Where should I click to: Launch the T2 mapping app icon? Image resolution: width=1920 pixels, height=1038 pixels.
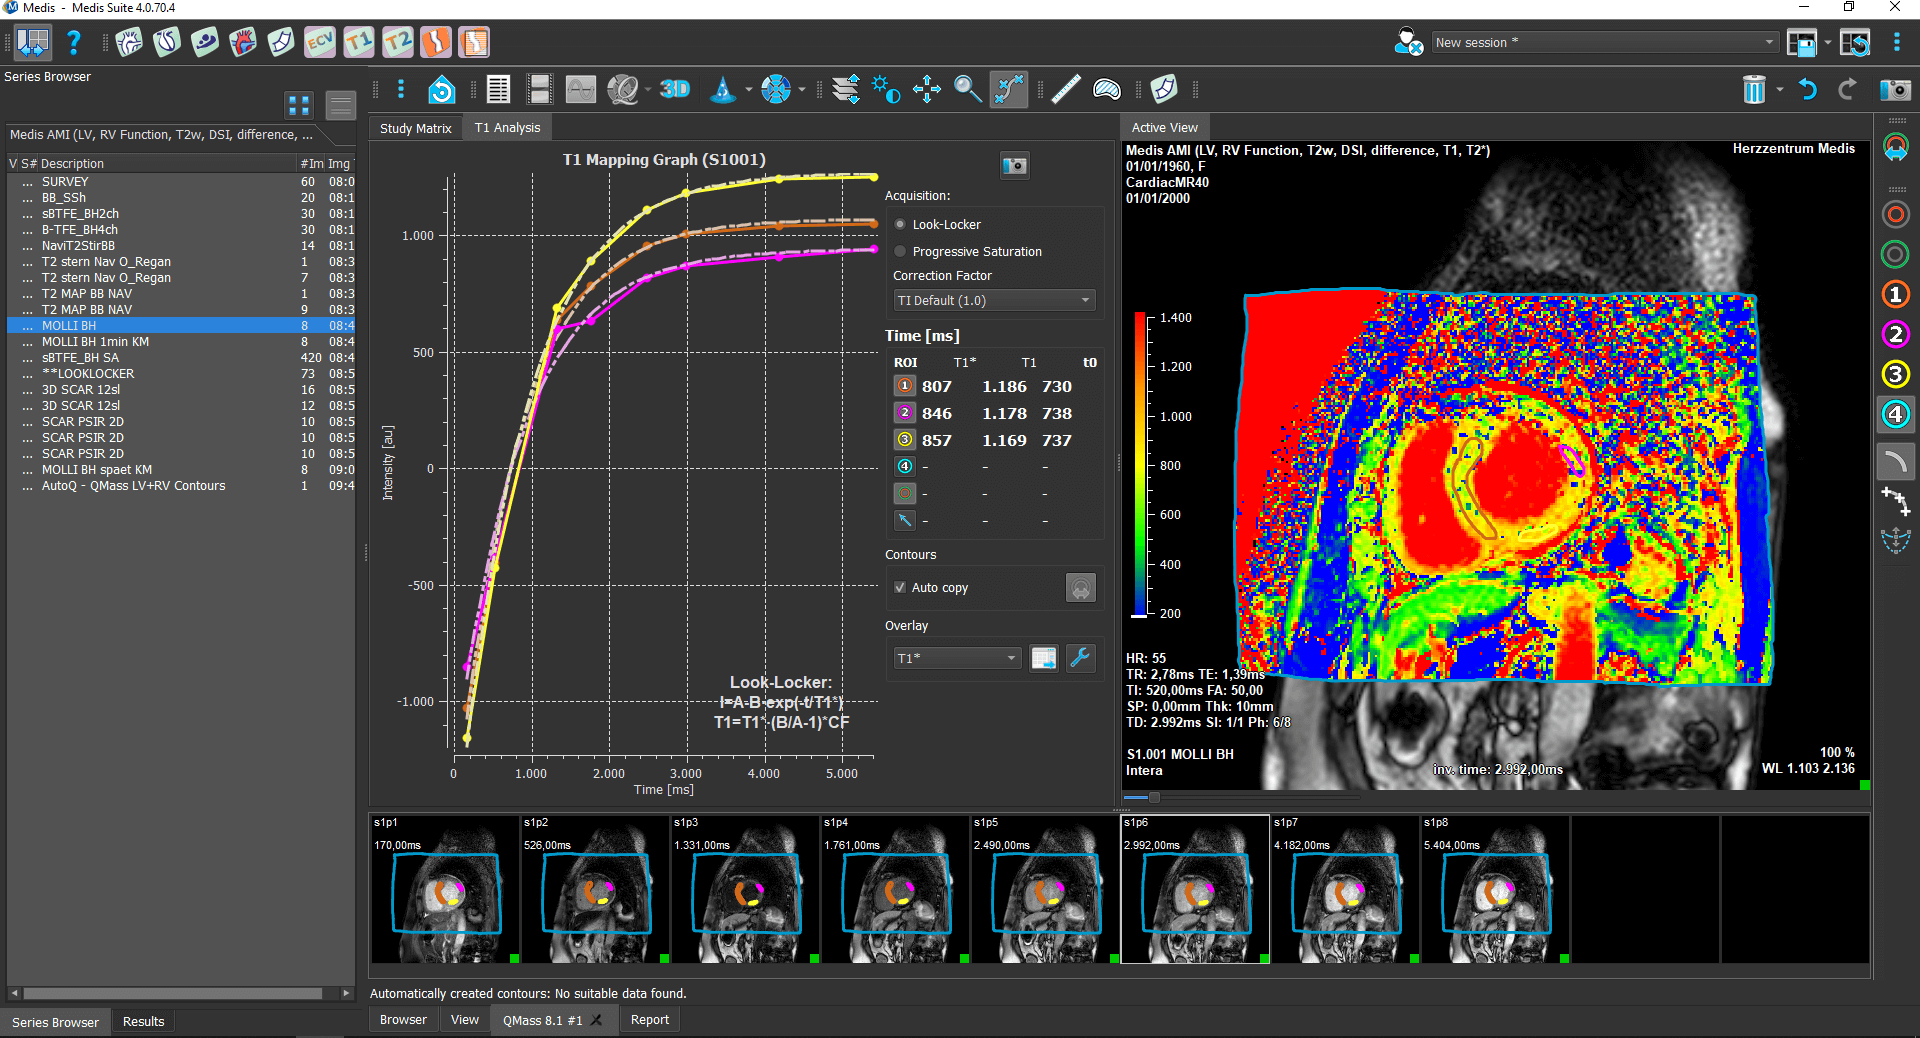[x=397, y=42]
